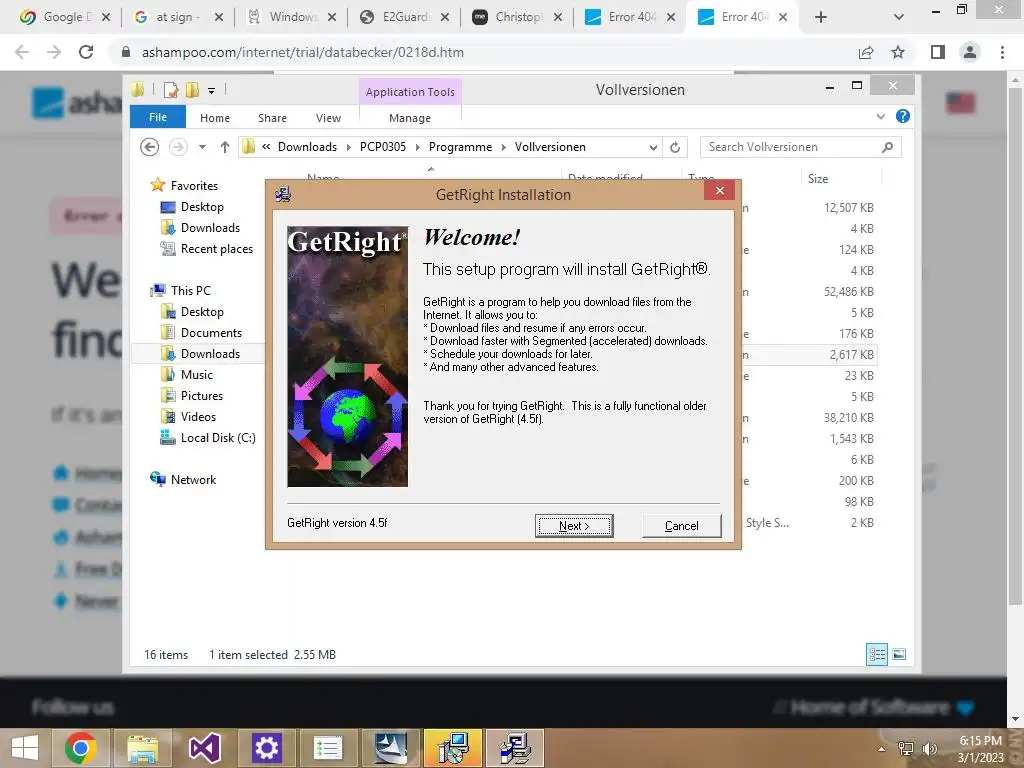Select the Application Tools tab header
Screen dimensions: 1024x768
pyautogui.click(x=410, y=92)
